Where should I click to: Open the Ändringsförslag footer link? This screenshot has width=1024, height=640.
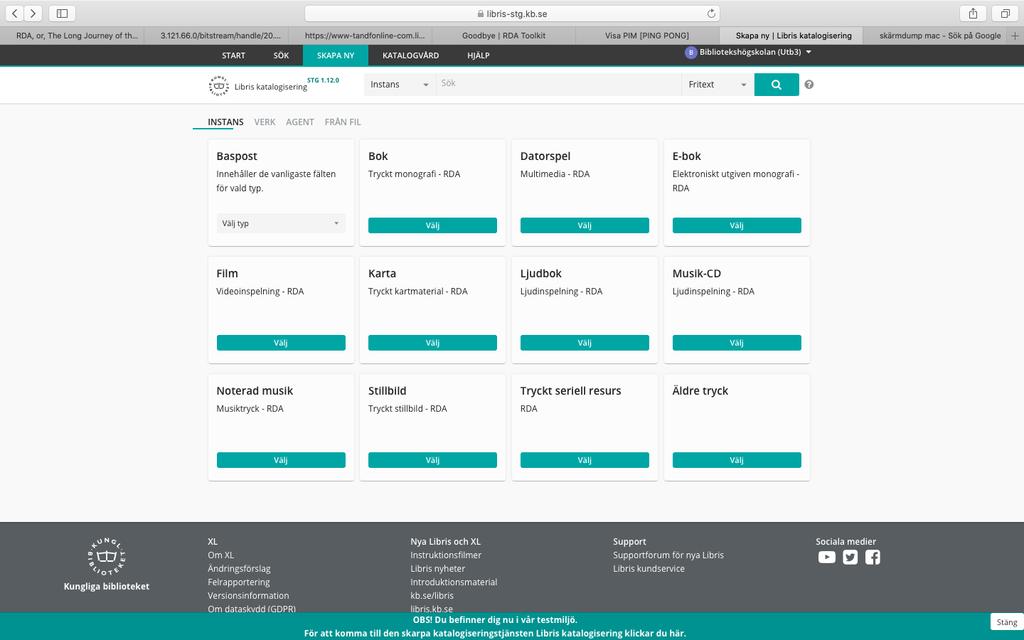click(x=239, y=569)
